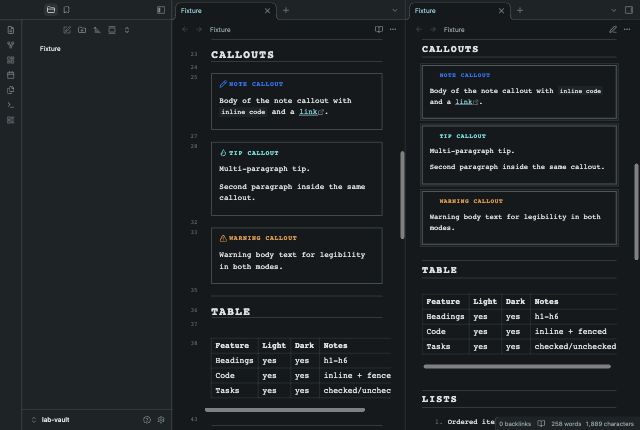Click right pane vertical scrollbar
The width and height of the screenshot is (640, 430).
pos(636,211)
